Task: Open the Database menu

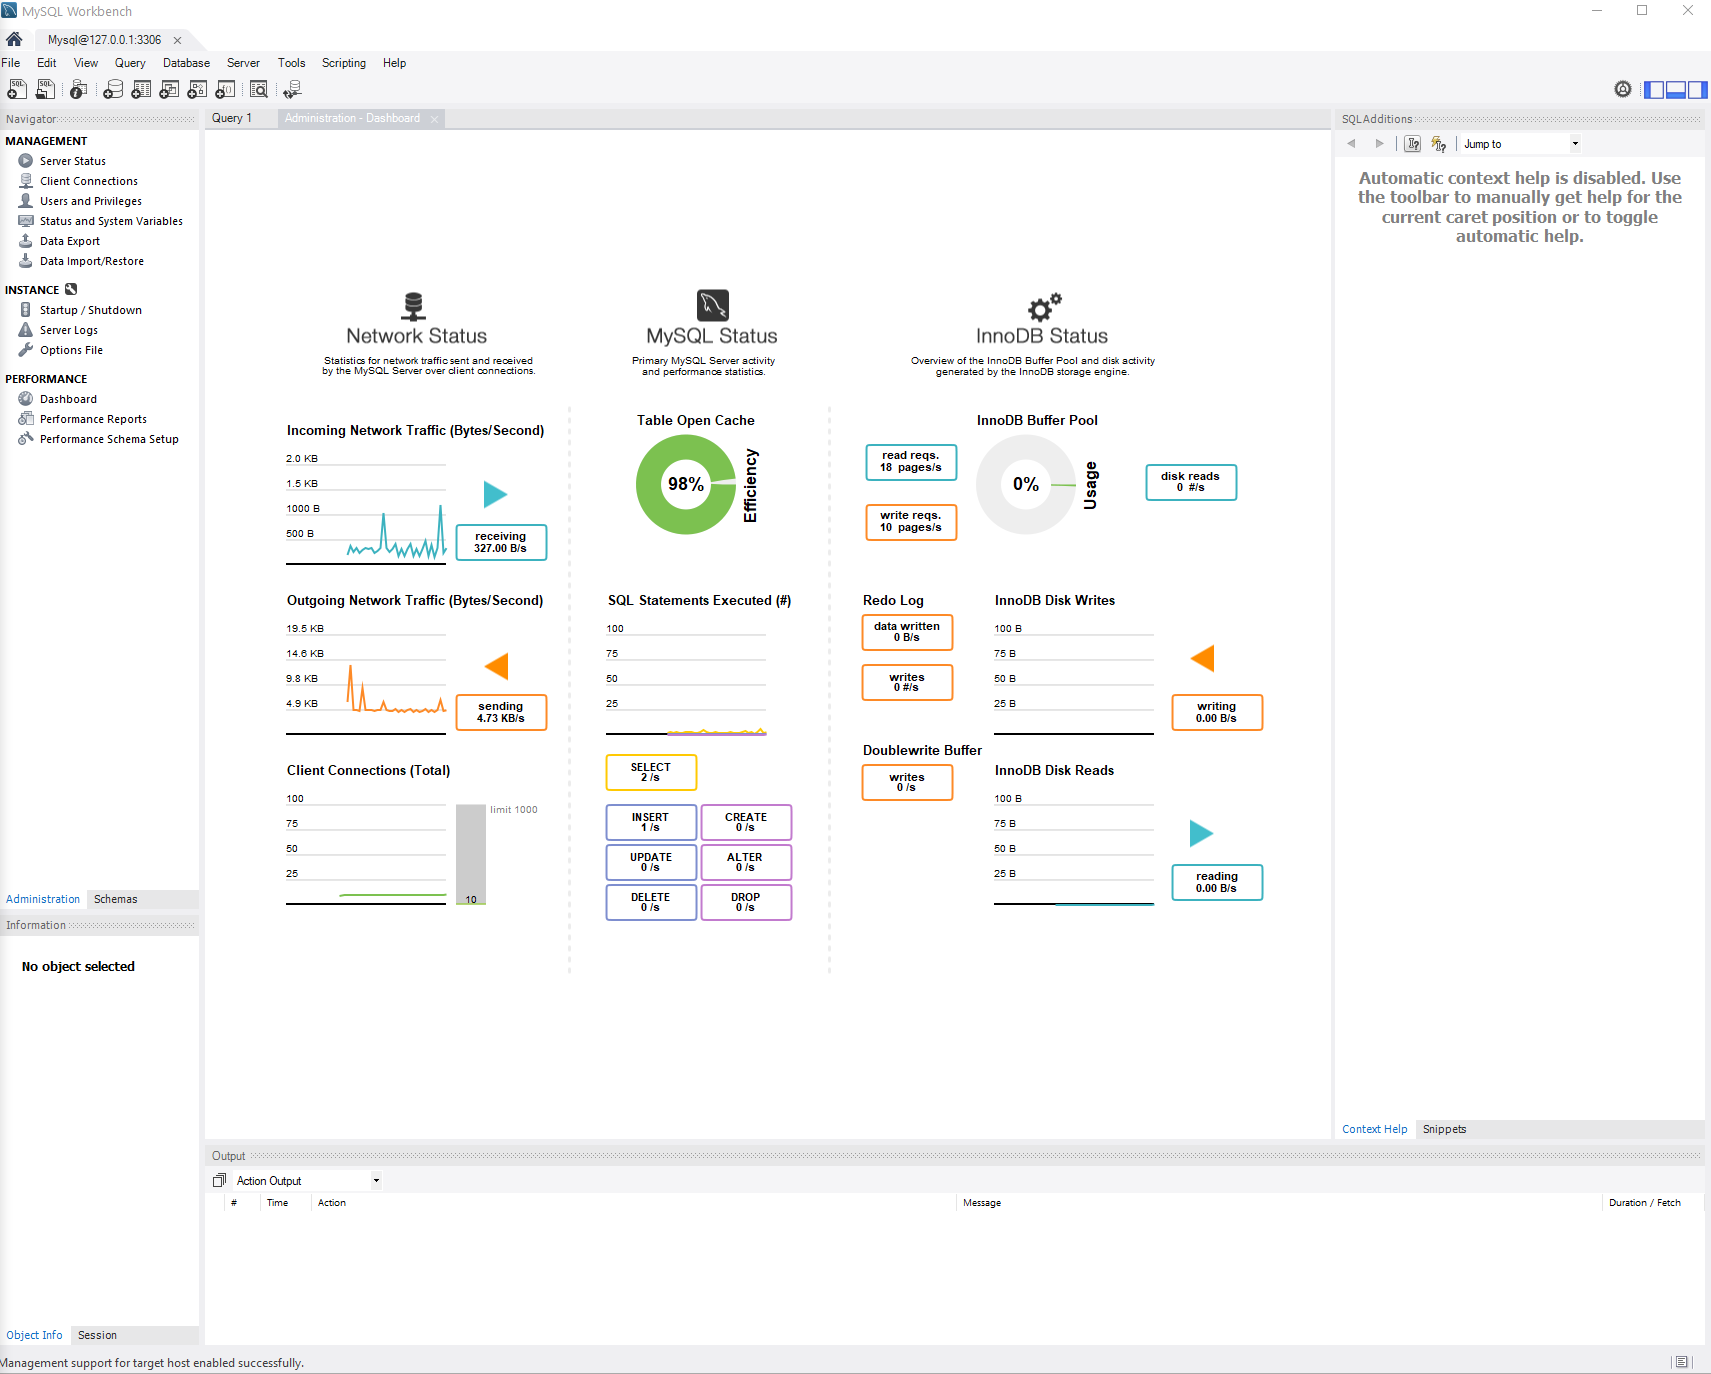Action: [187, 63]
